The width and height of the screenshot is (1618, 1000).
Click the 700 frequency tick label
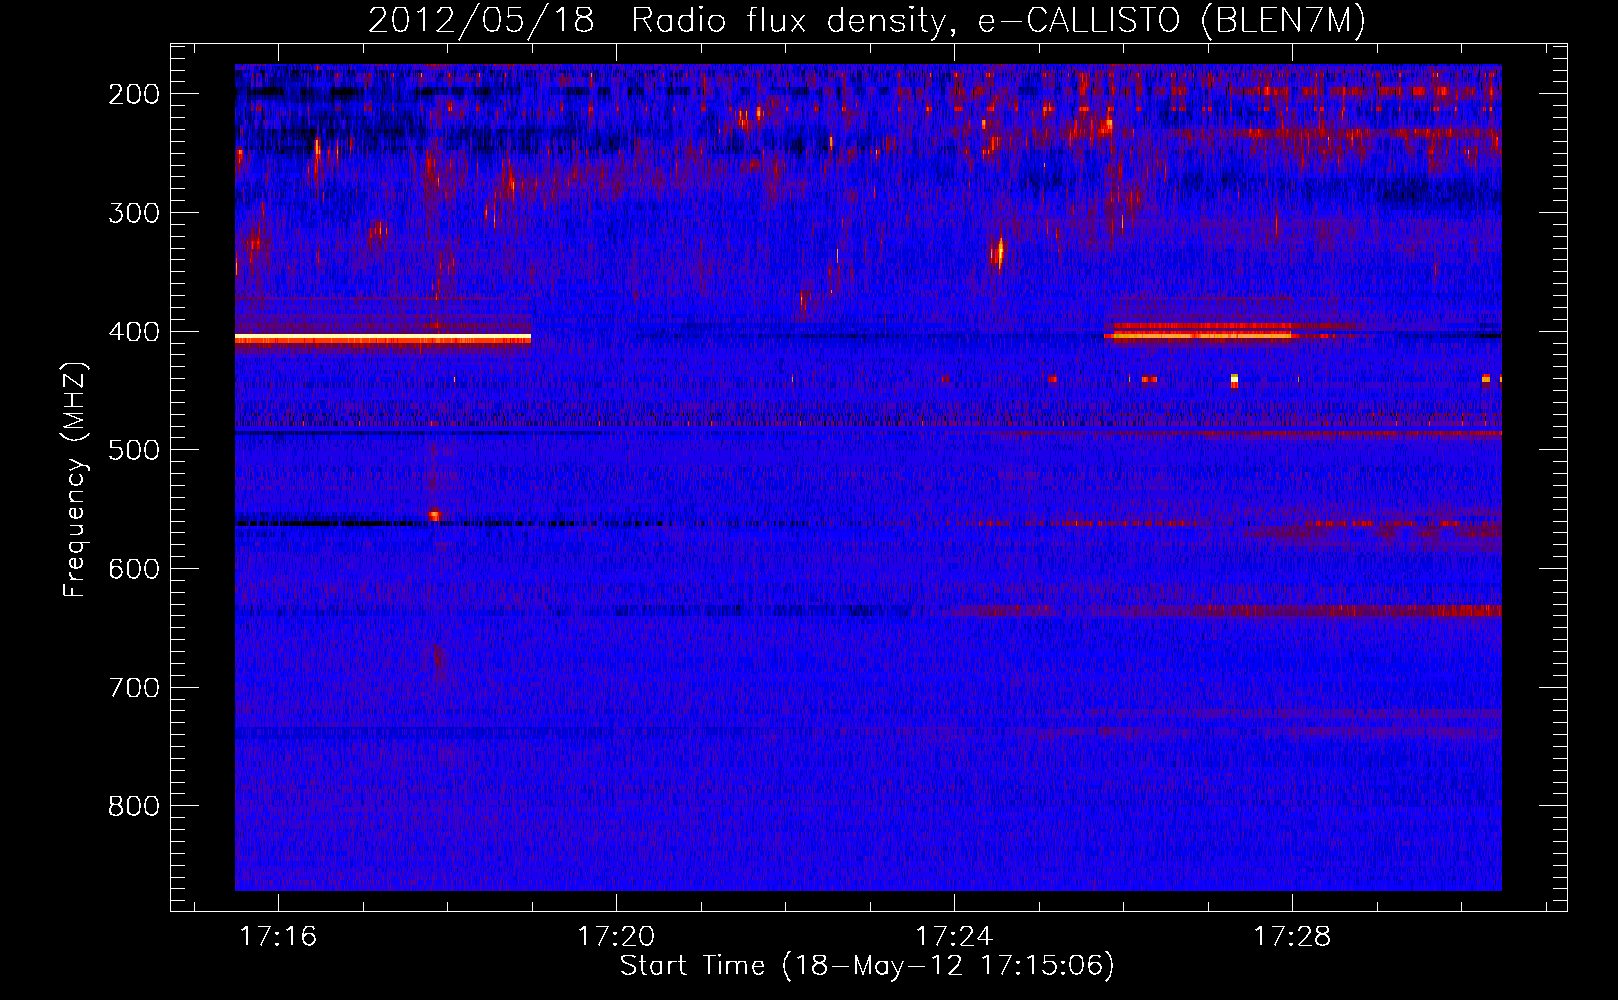[134, 688]
